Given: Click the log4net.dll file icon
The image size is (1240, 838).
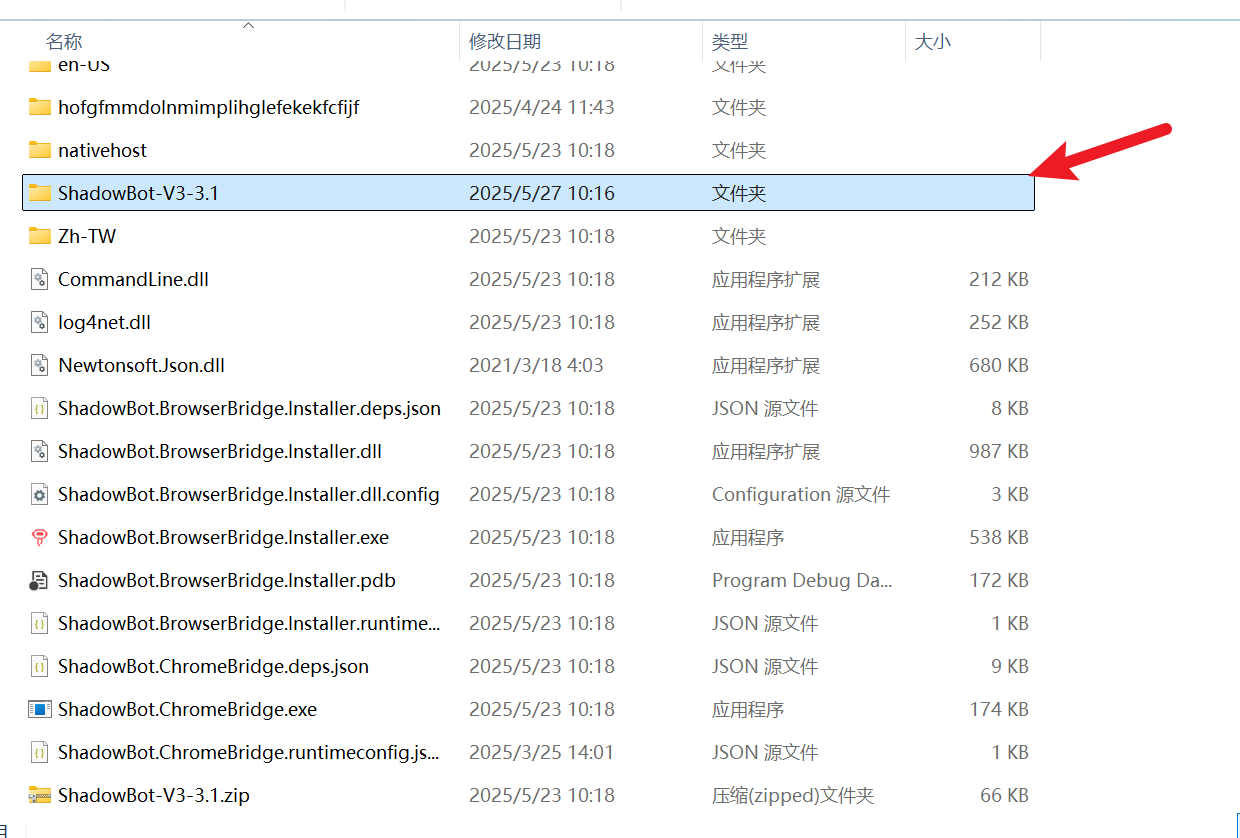Looking at the screenshot, I should pyautogui.click(x=40, y=322).
